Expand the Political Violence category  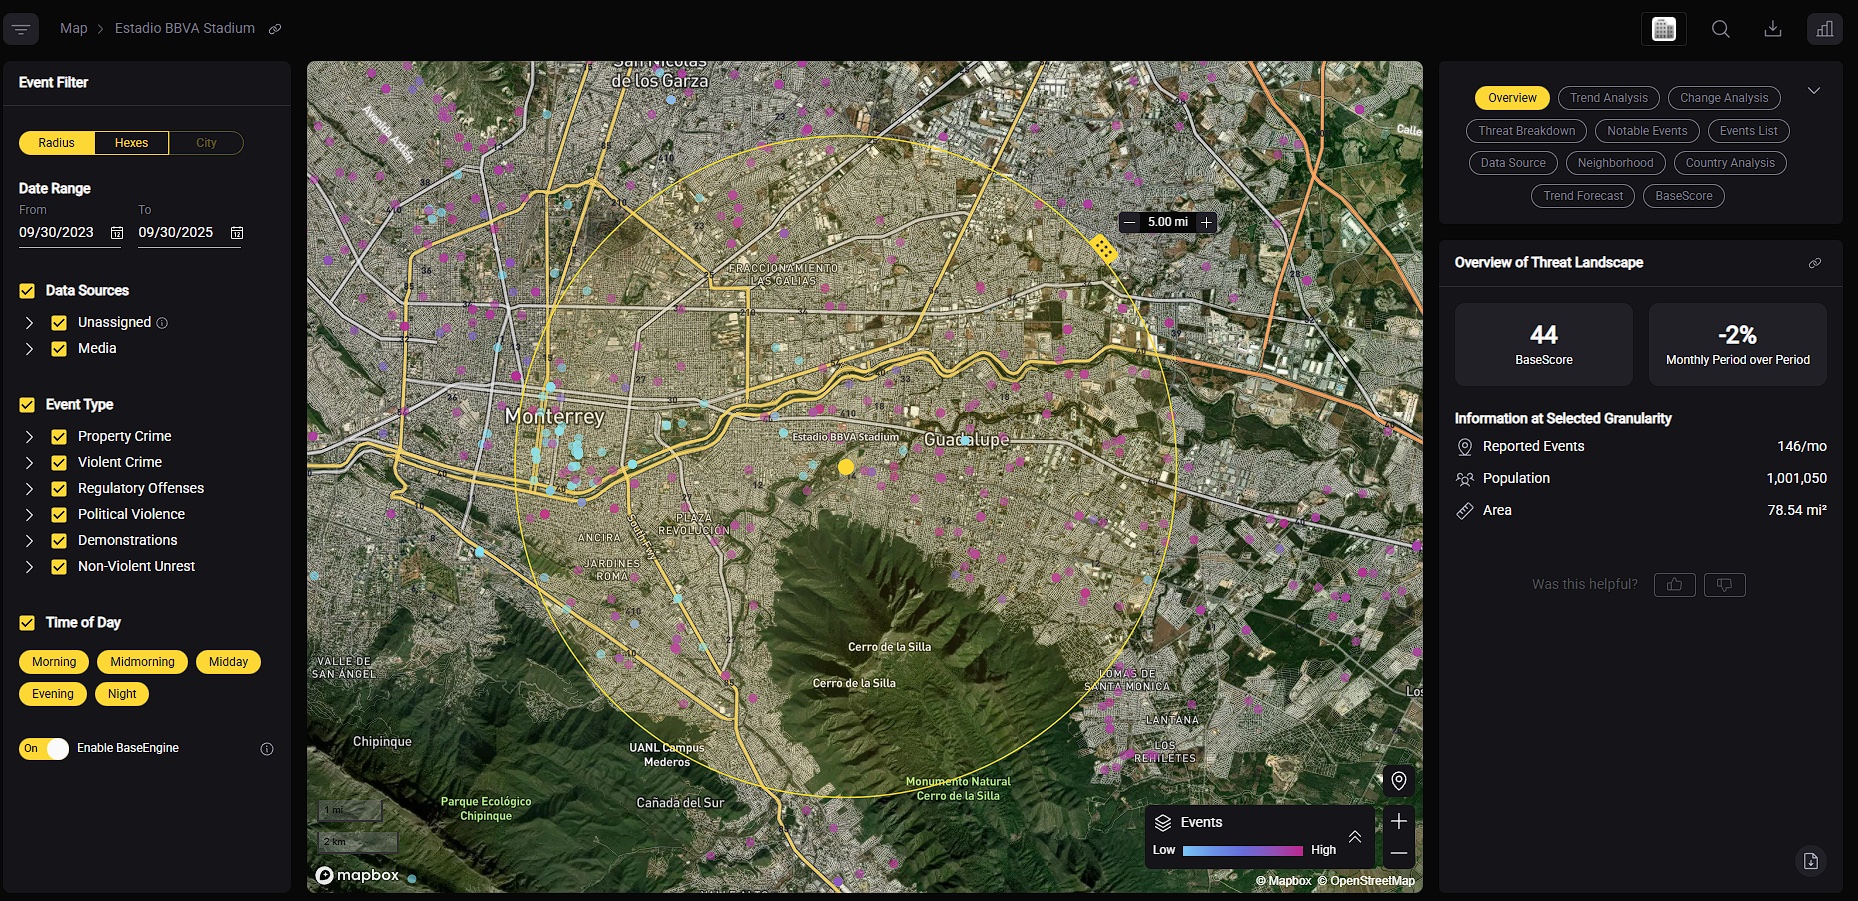coord(29,515)
